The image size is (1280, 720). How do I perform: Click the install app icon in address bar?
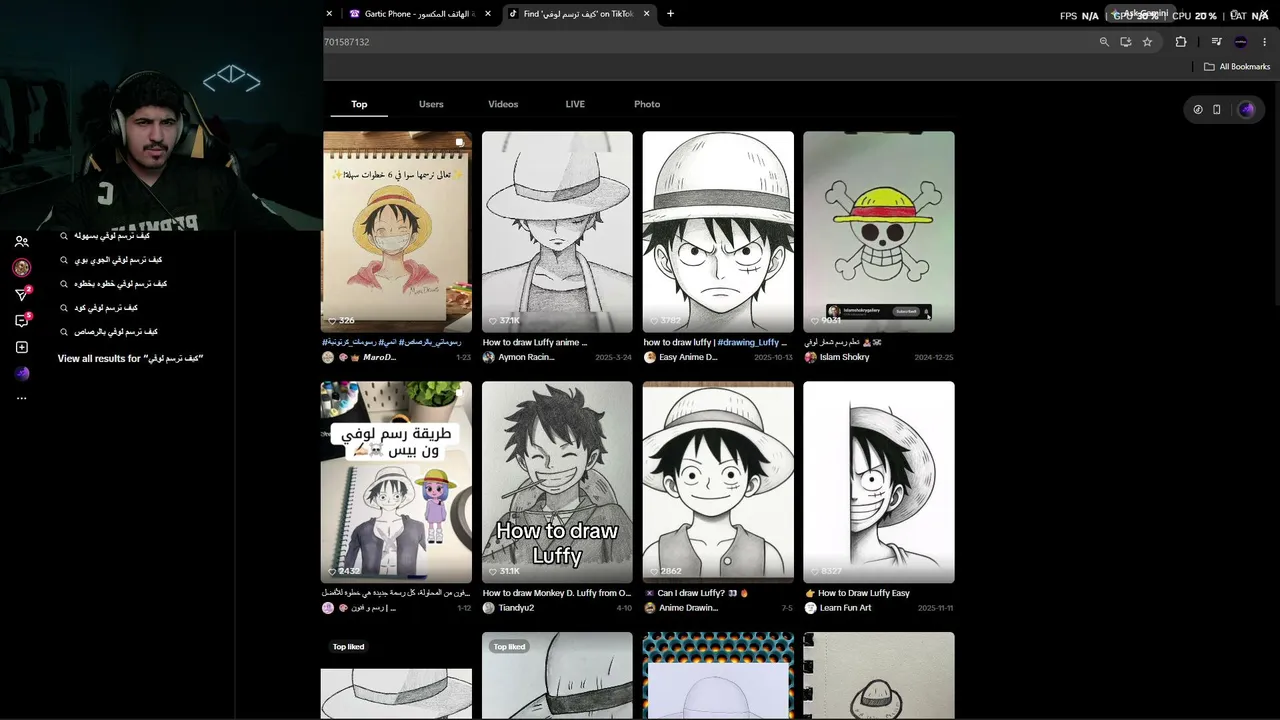tap(1126, 42)
